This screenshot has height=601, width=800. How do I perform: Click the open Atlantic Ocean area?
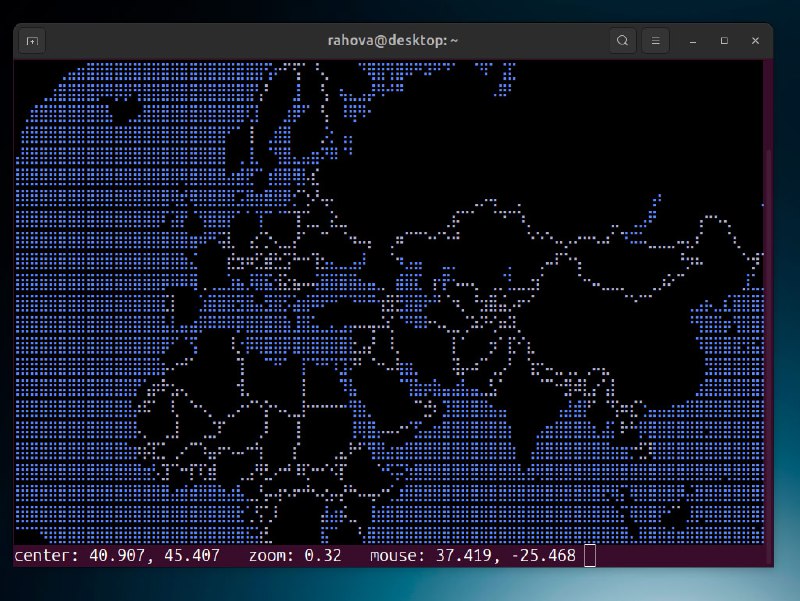[80, 300]
